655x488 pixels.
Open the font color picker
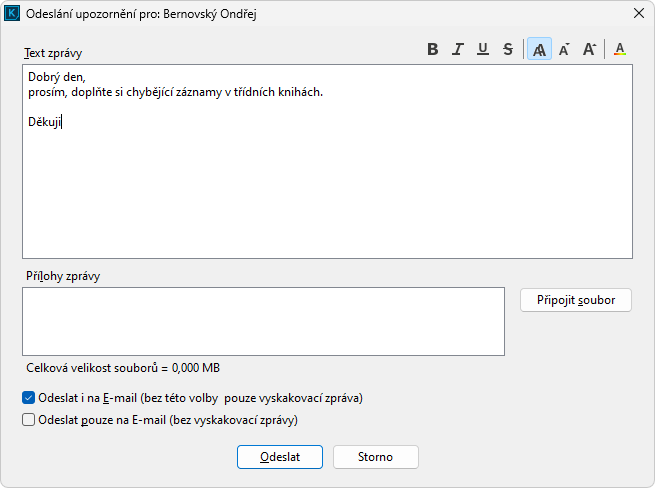620,49
